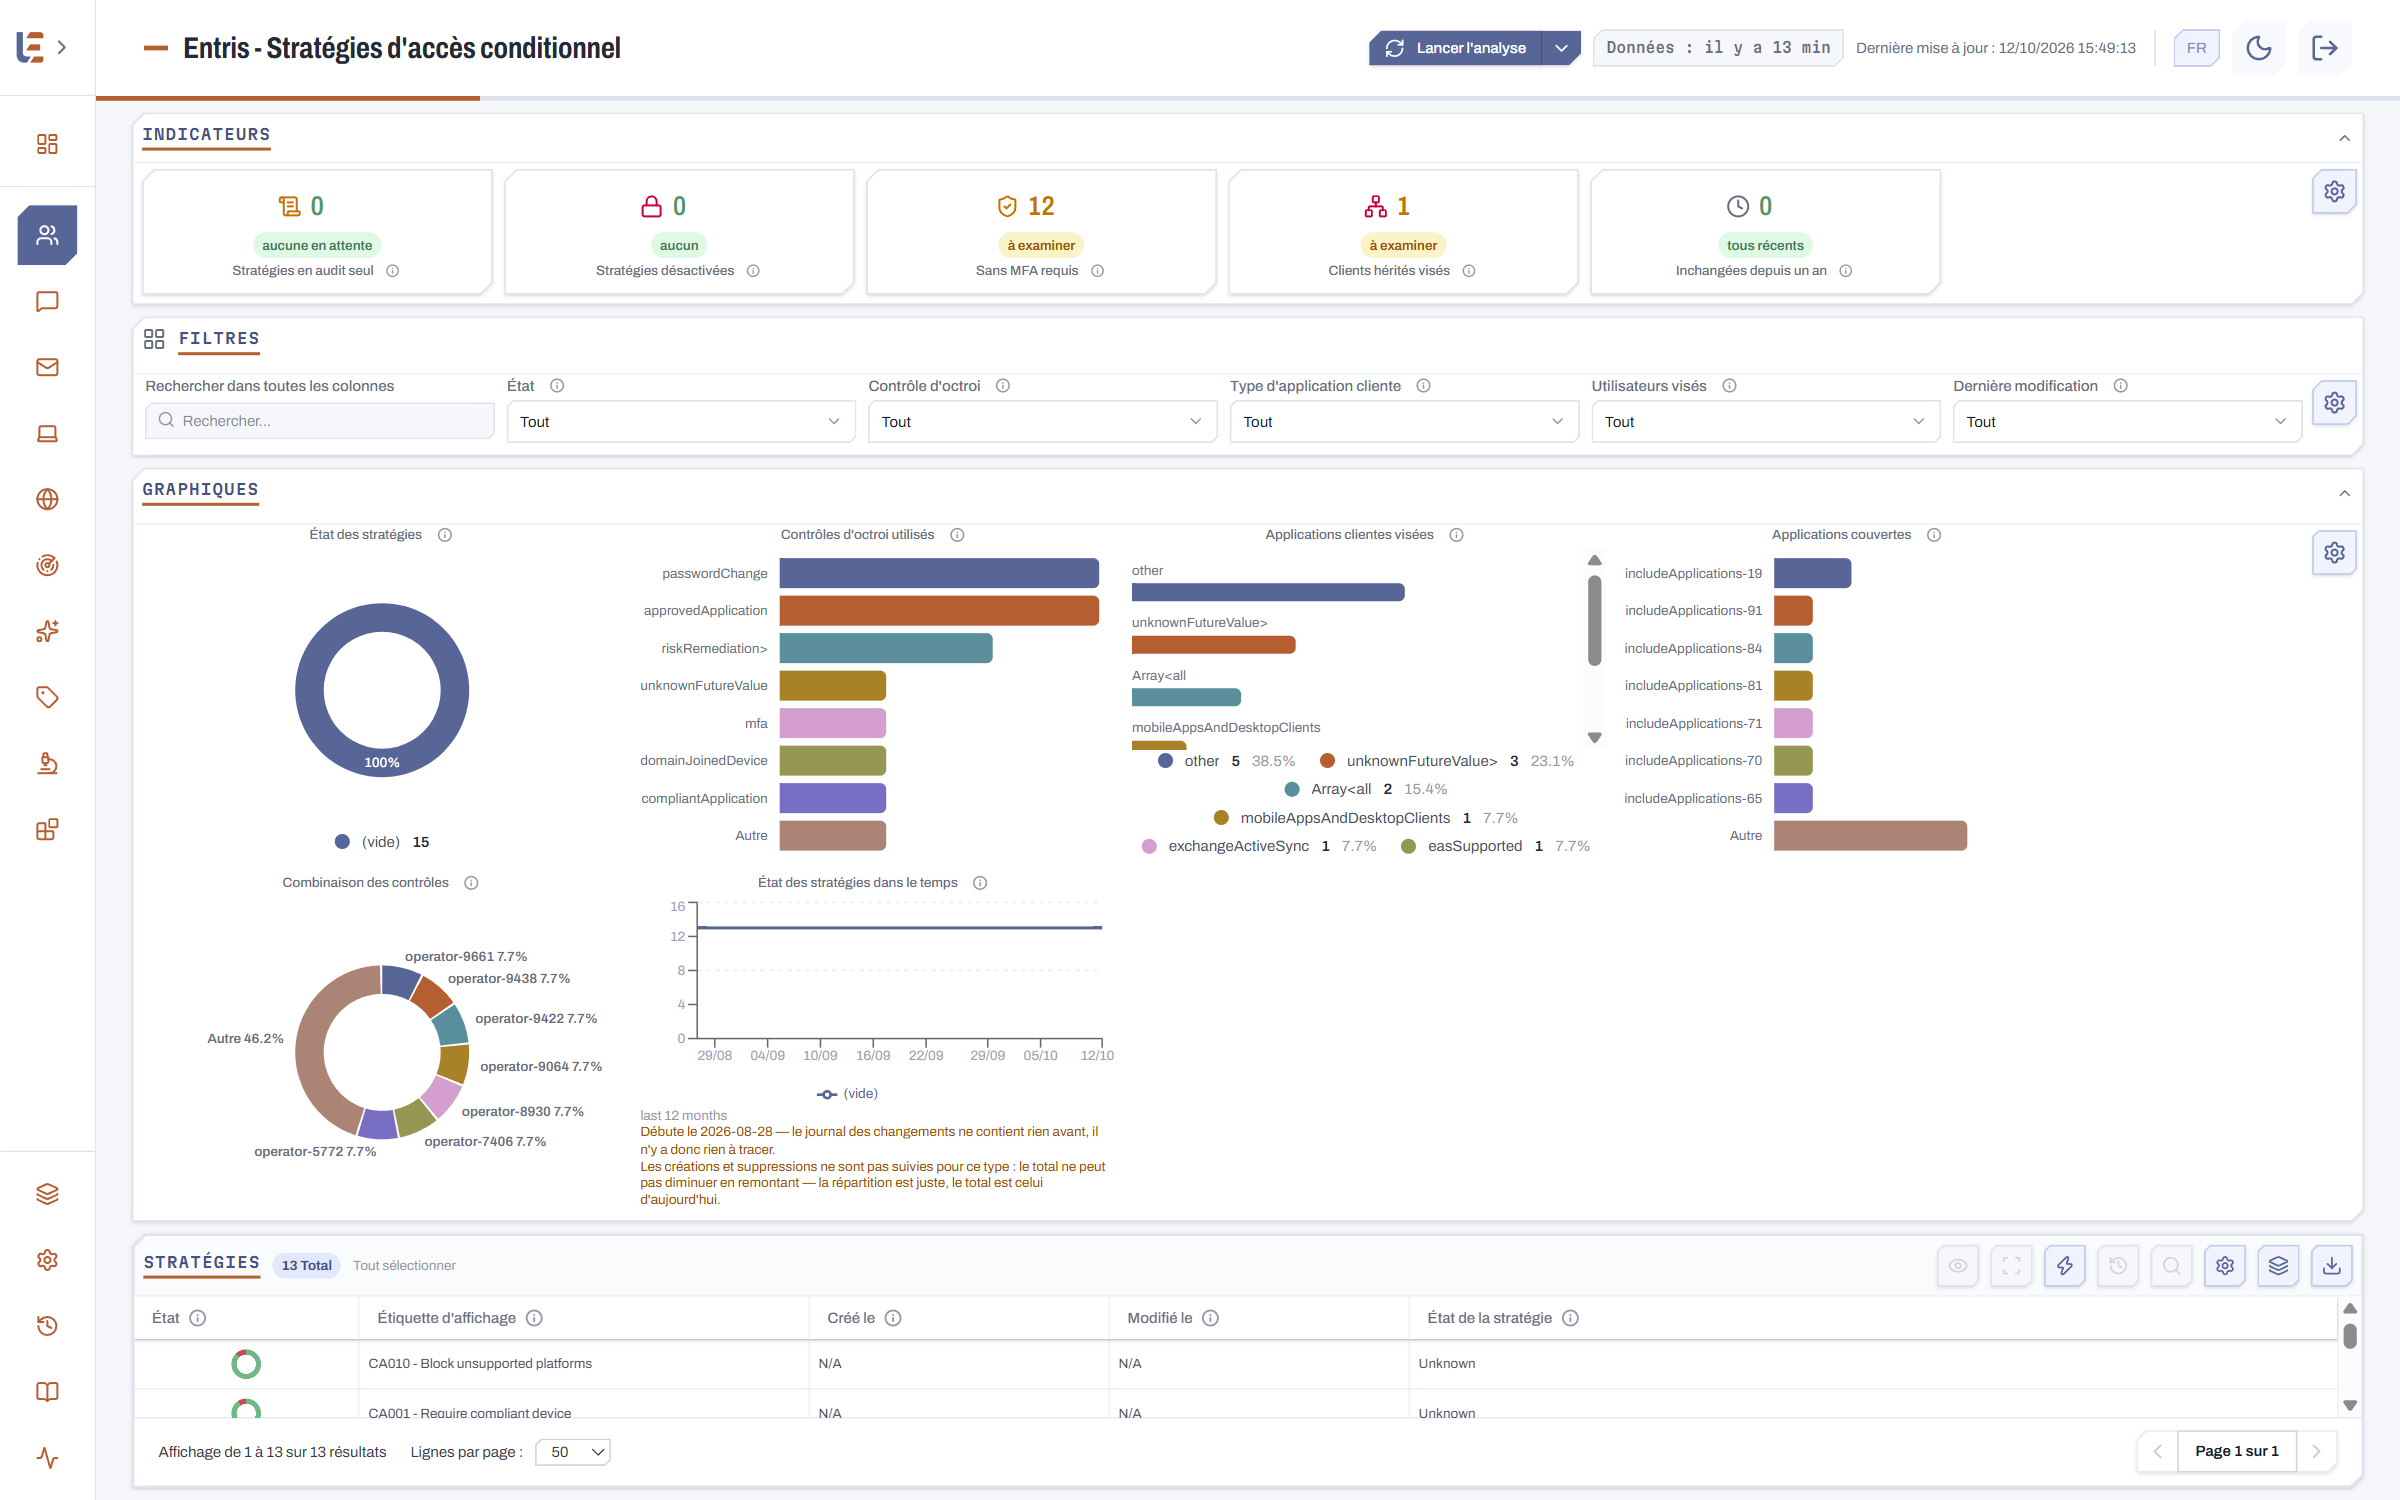
Task: Click the Applications clientes visées scrollbar
Action: [1594, 621]
